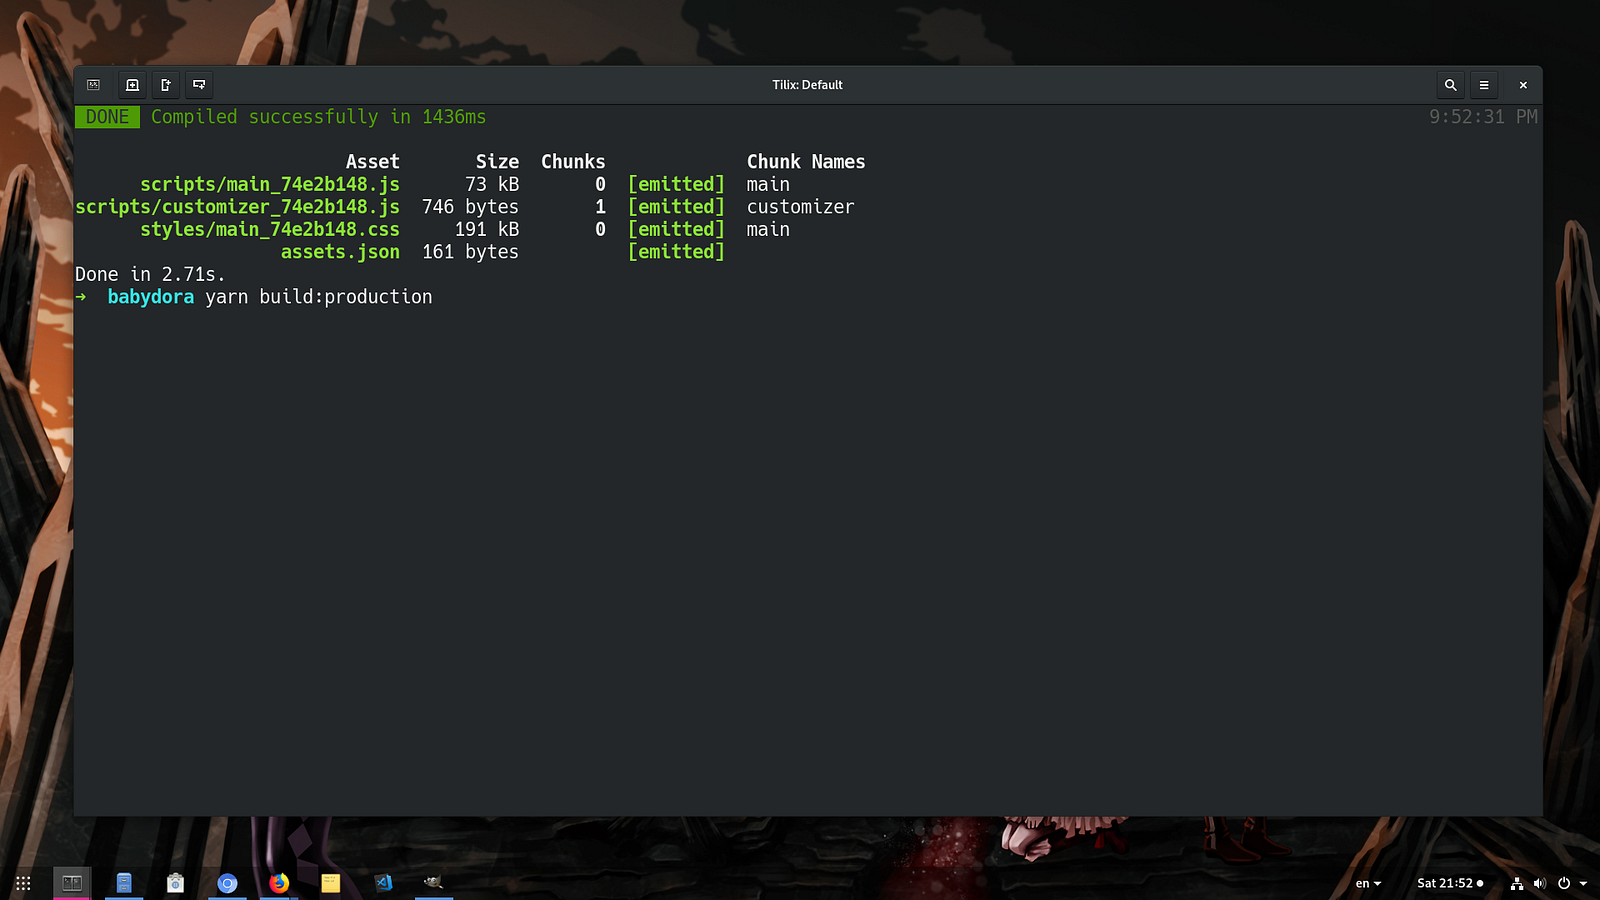The image size is (1600, 900).
Task: Click 'Compiled successfully in 1436ms' text
Action: pos(318,117)
